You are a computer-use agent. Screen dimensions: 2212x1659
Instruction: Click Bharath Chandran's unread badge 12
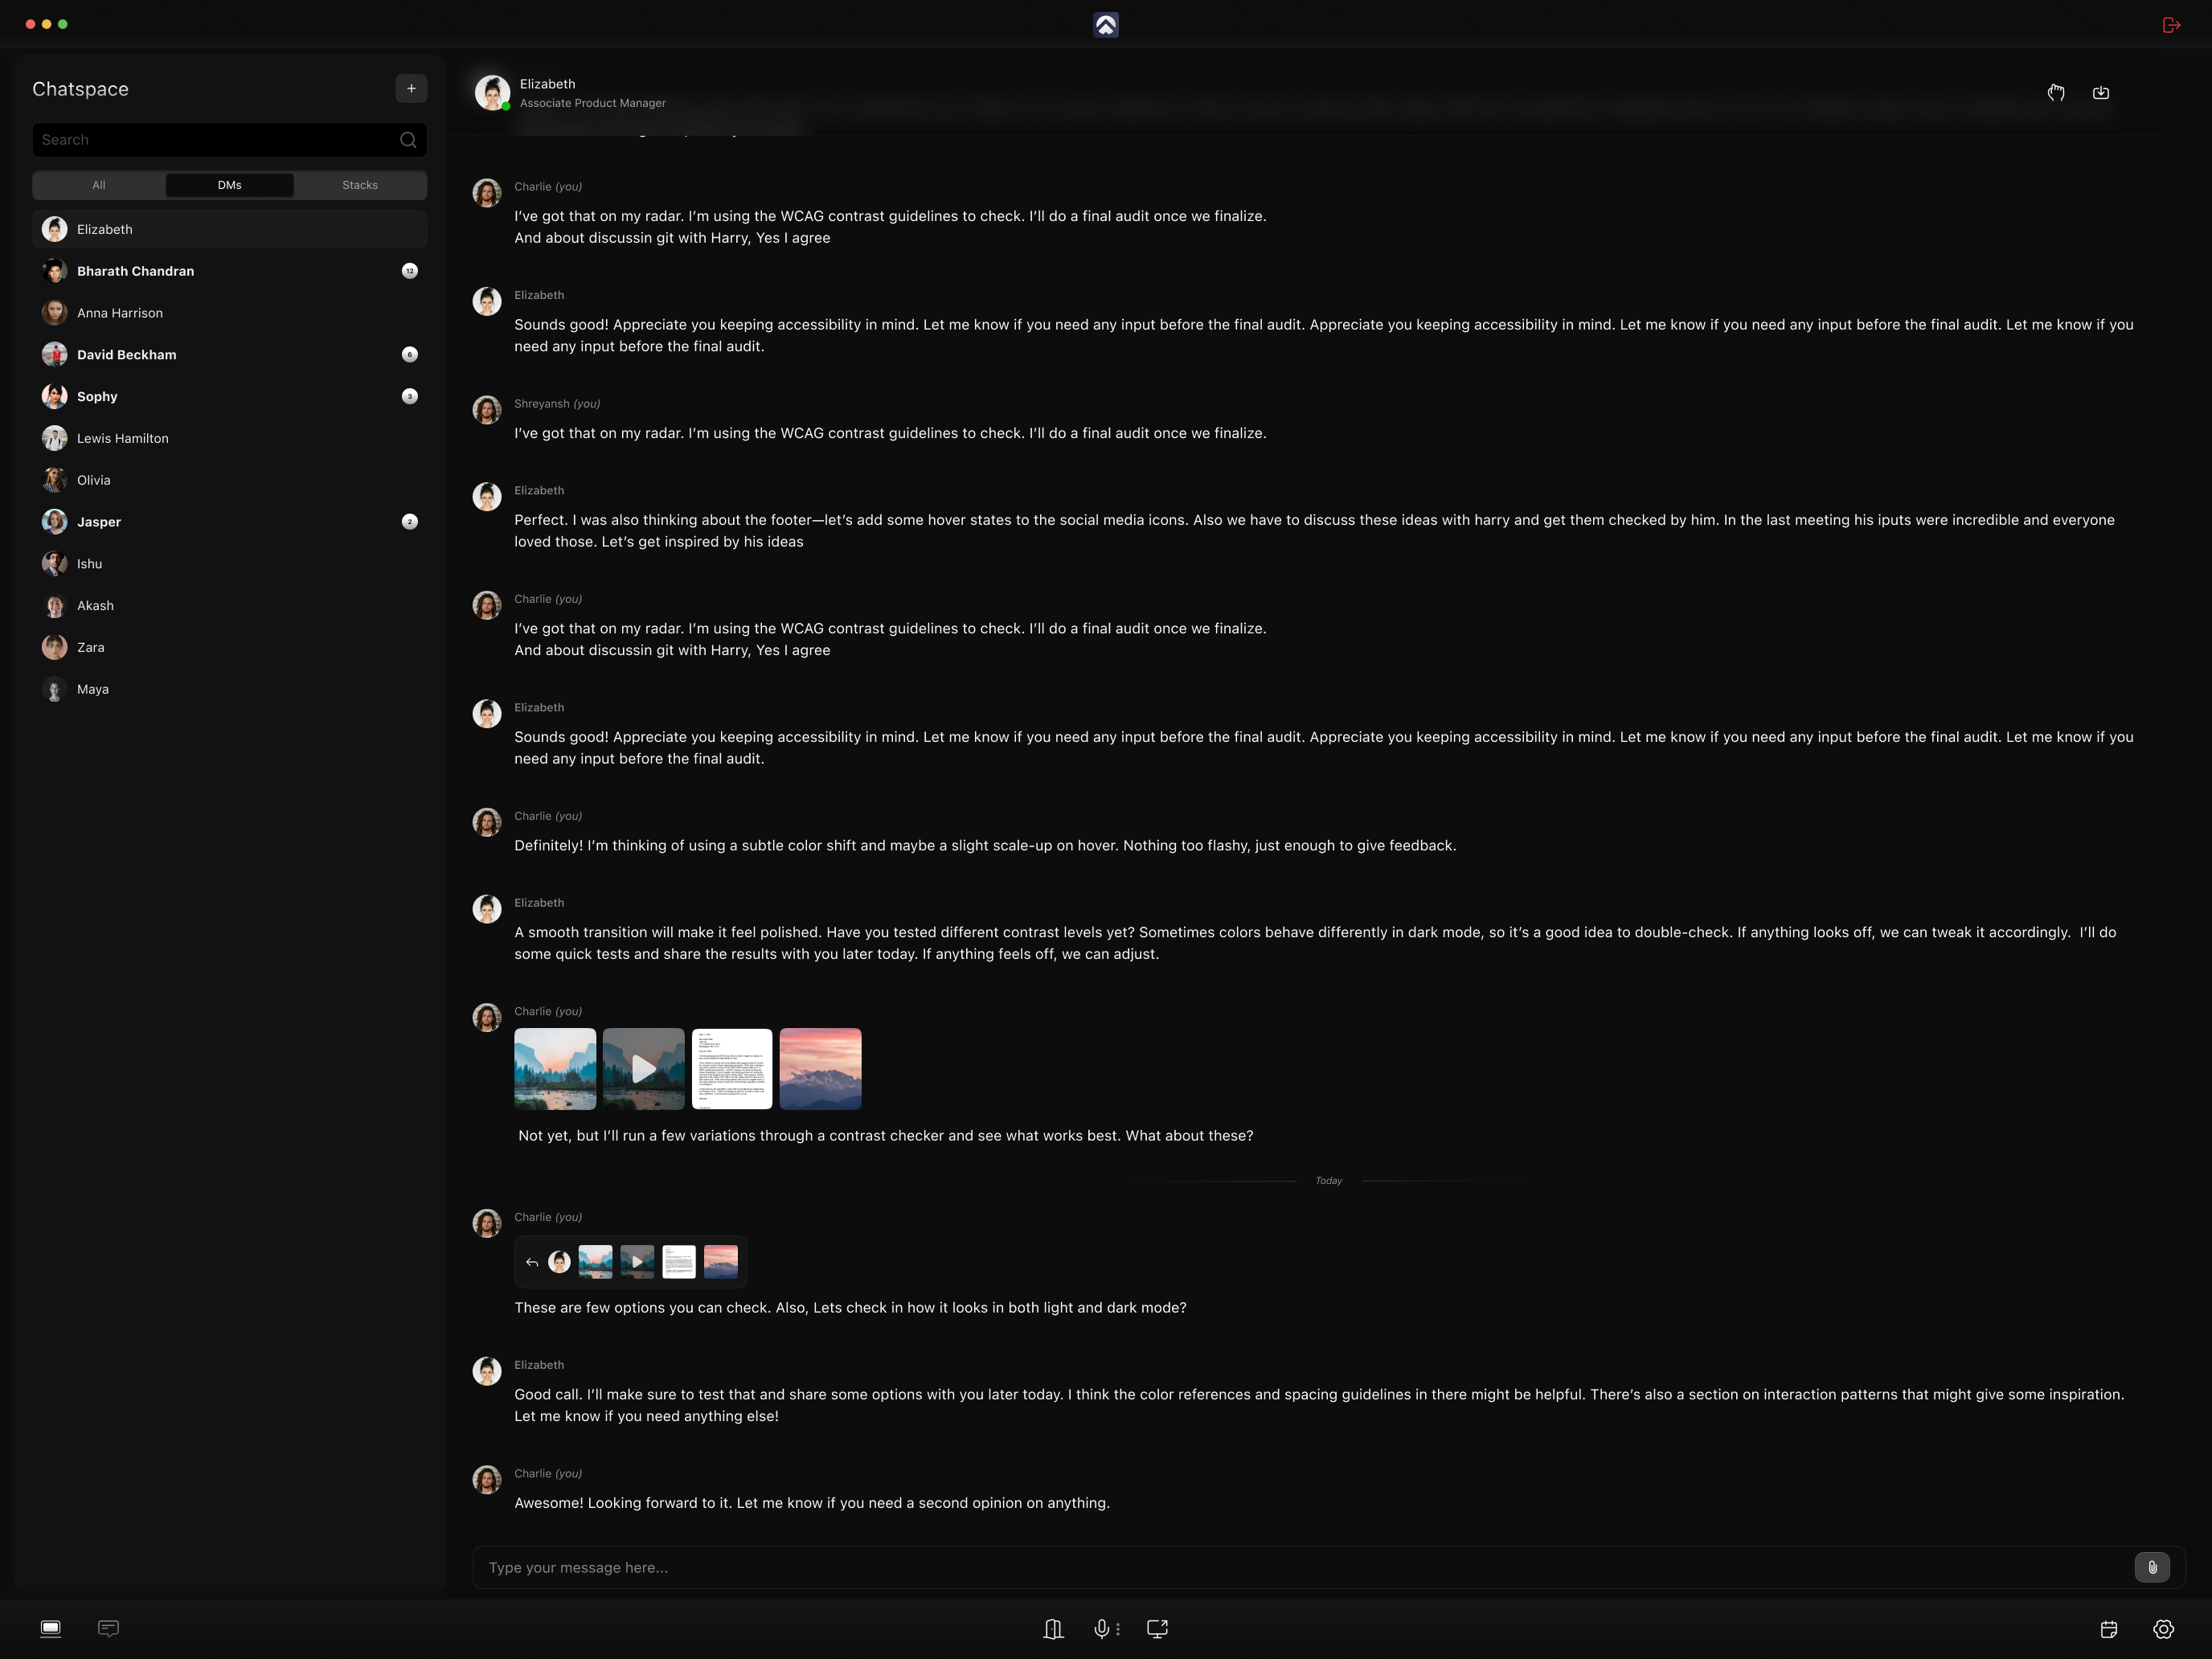pos(410,271)
